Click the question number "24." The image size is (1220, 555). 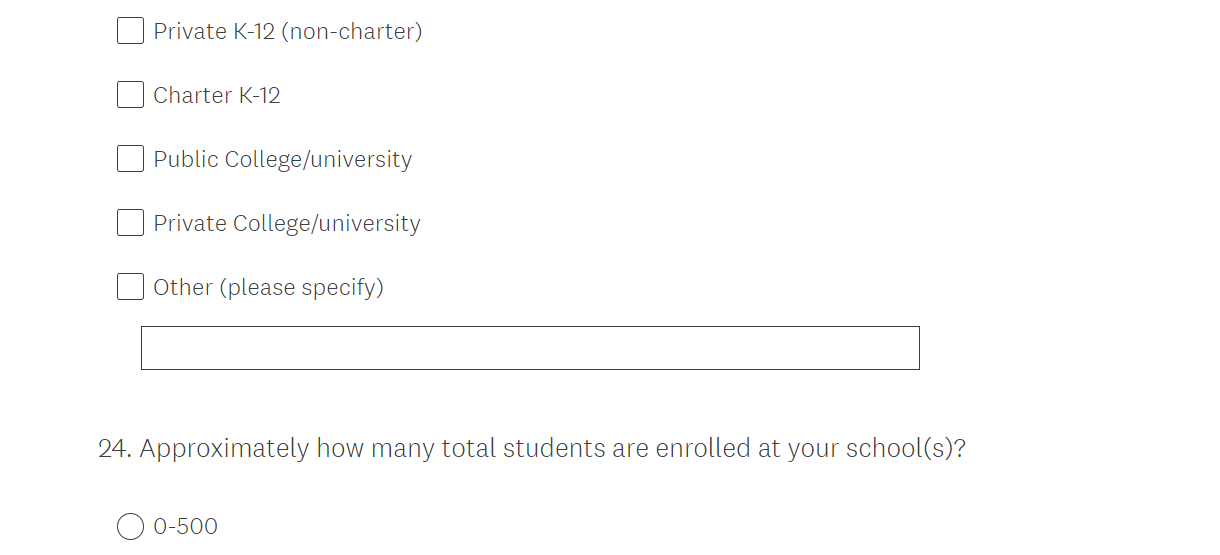[115, 449]
